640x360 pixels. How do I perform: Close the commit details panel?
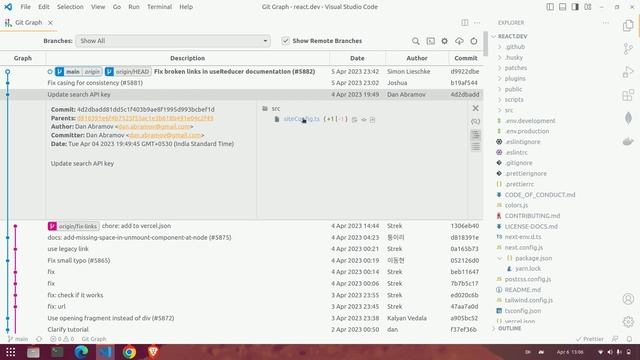[476, 108]
